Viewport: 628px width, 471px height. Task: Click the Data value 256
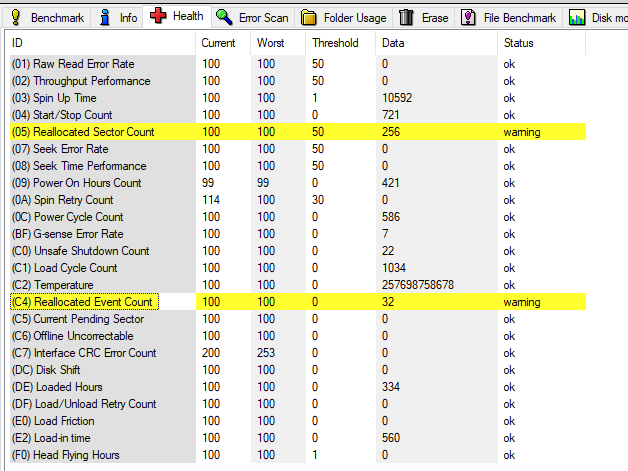pos(391,132)
